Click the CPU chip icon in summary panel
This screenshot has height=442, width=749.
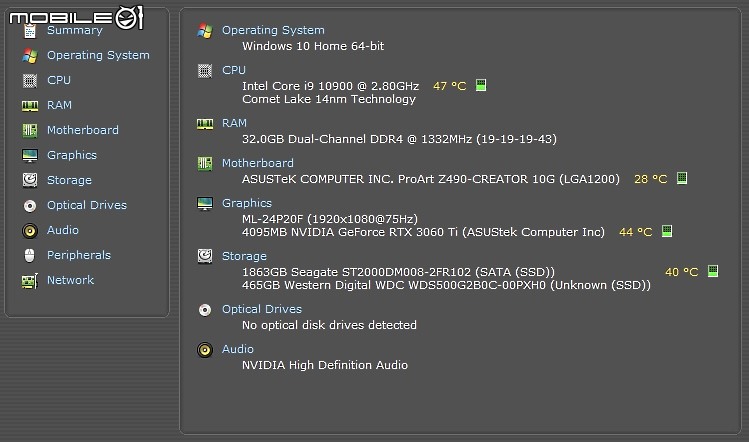[x=205, y=71]
